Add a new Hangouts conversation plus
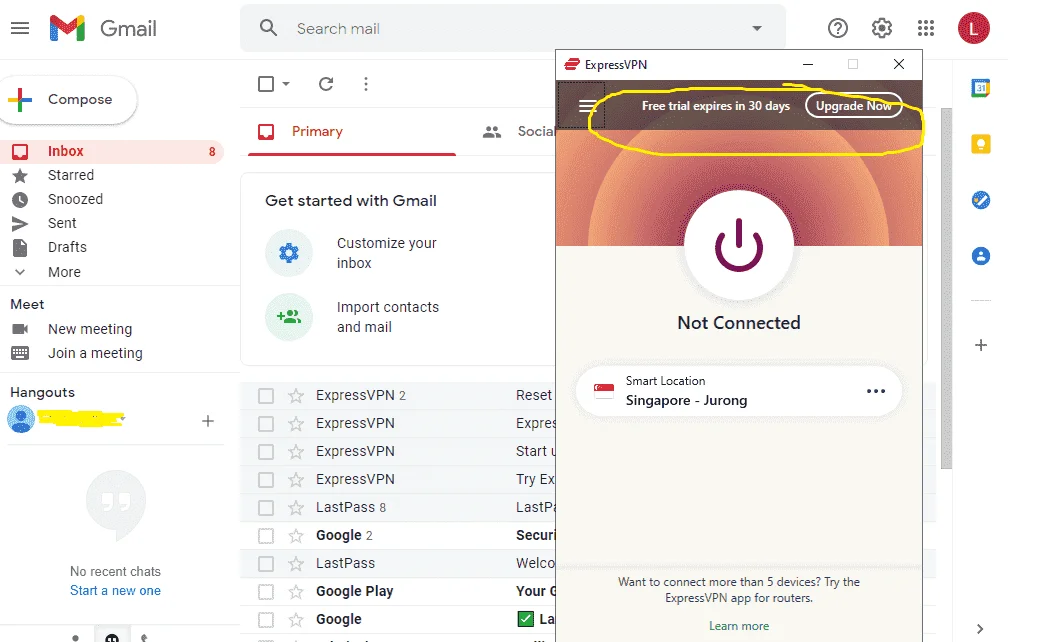The image size is (1038, 642). pyautogui.click(x=208, y=421)
